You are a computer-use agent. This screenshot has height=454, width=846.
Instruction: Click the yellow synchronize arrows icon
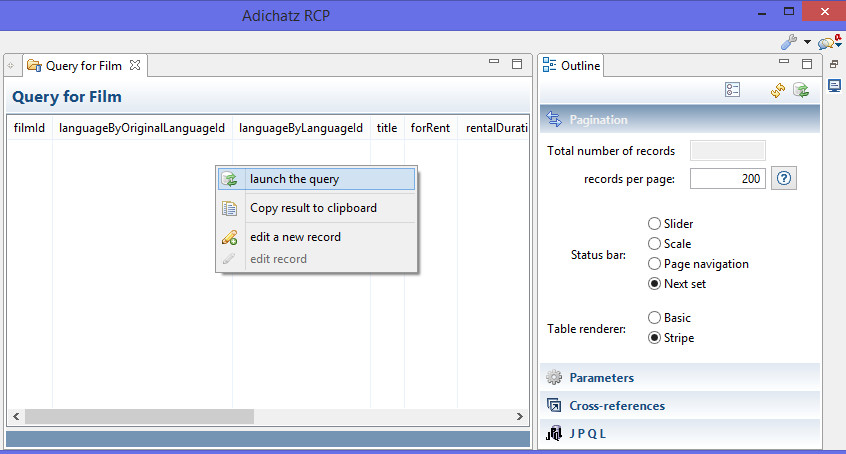point(778,90)
